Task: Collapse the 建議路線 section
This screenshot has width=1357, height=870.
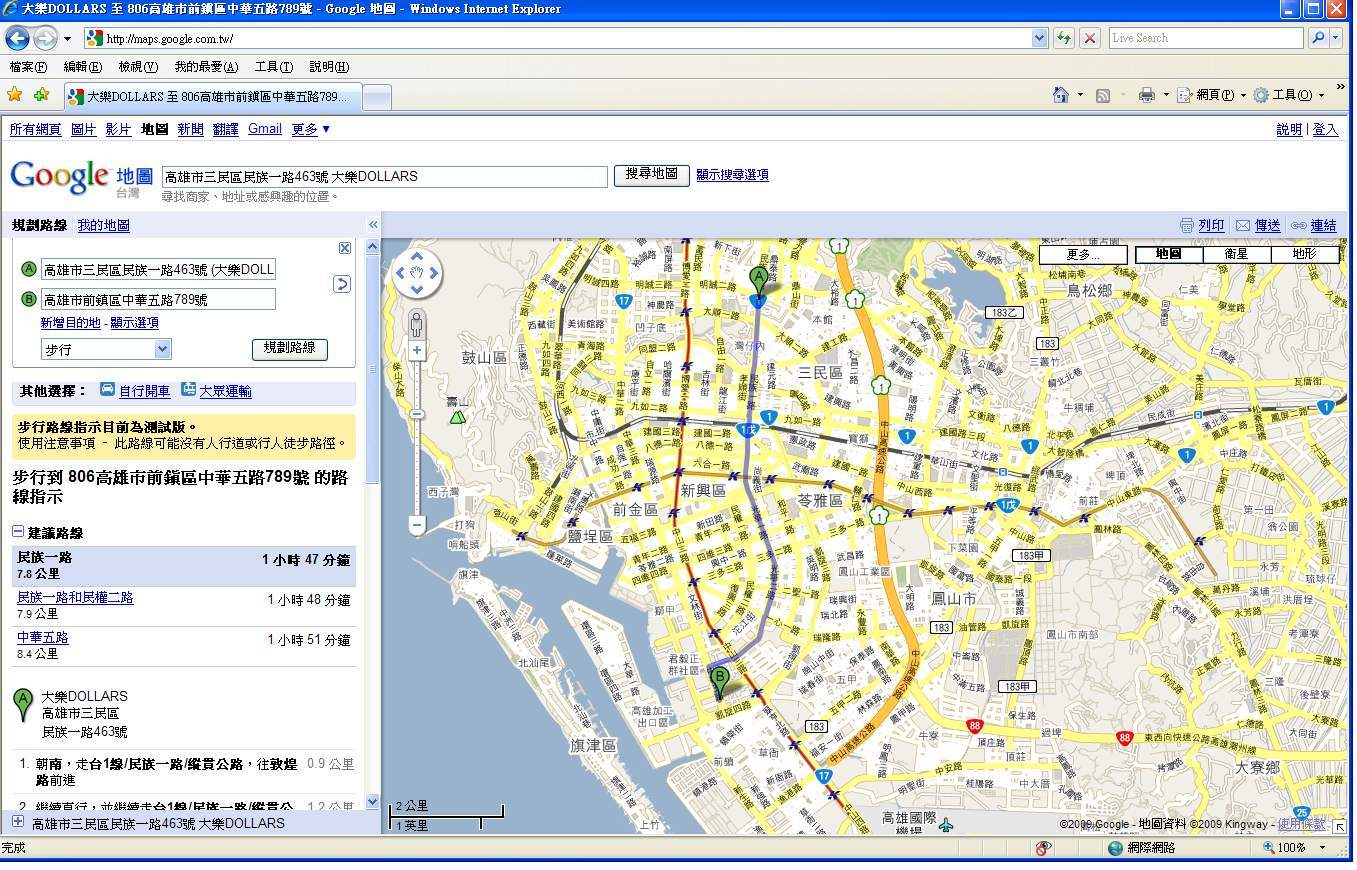Action: (18, 533)
